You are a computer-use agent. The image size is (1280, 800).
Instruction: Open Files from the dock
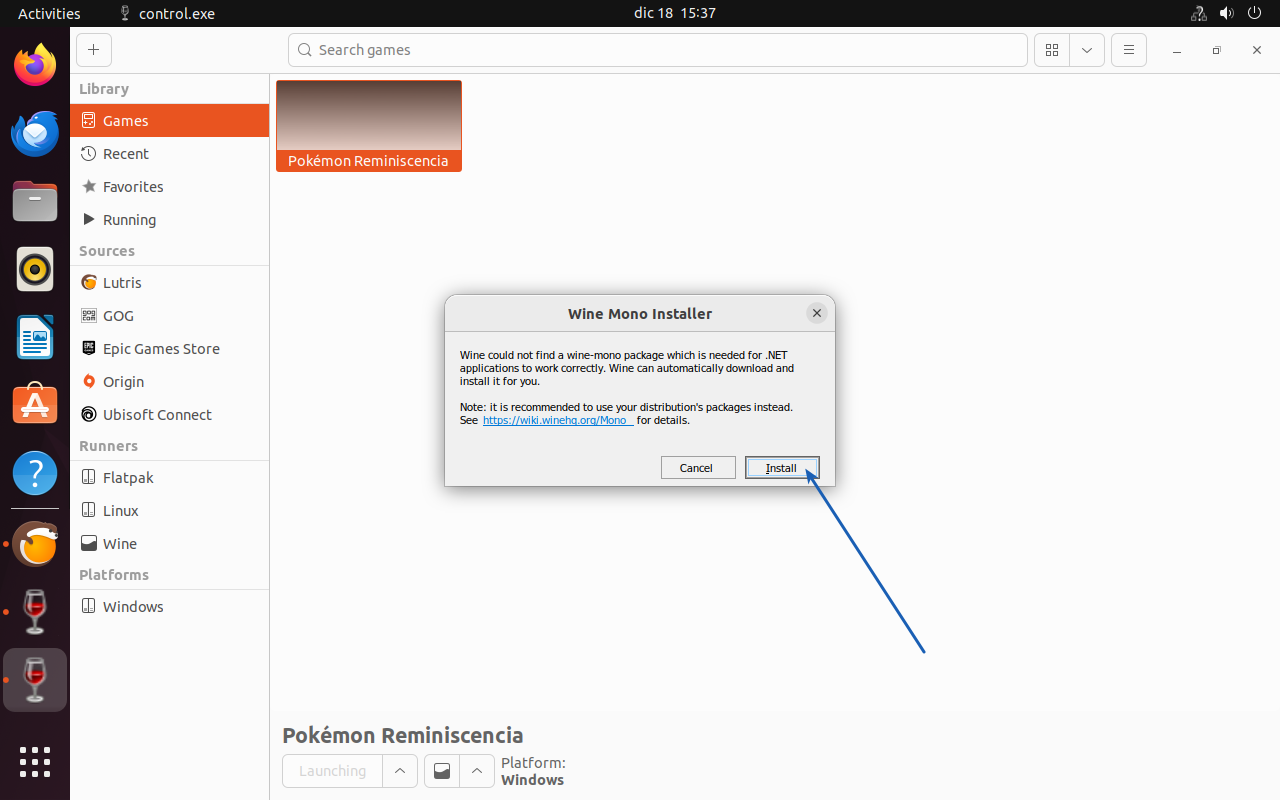(35, 202)
